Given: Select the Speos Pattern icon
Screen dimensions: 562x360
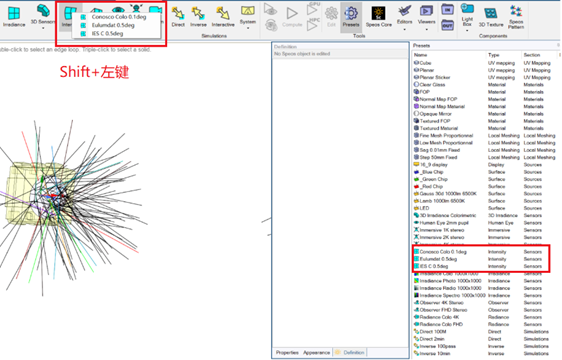Looking at the screenshot, I should (516, 17).
